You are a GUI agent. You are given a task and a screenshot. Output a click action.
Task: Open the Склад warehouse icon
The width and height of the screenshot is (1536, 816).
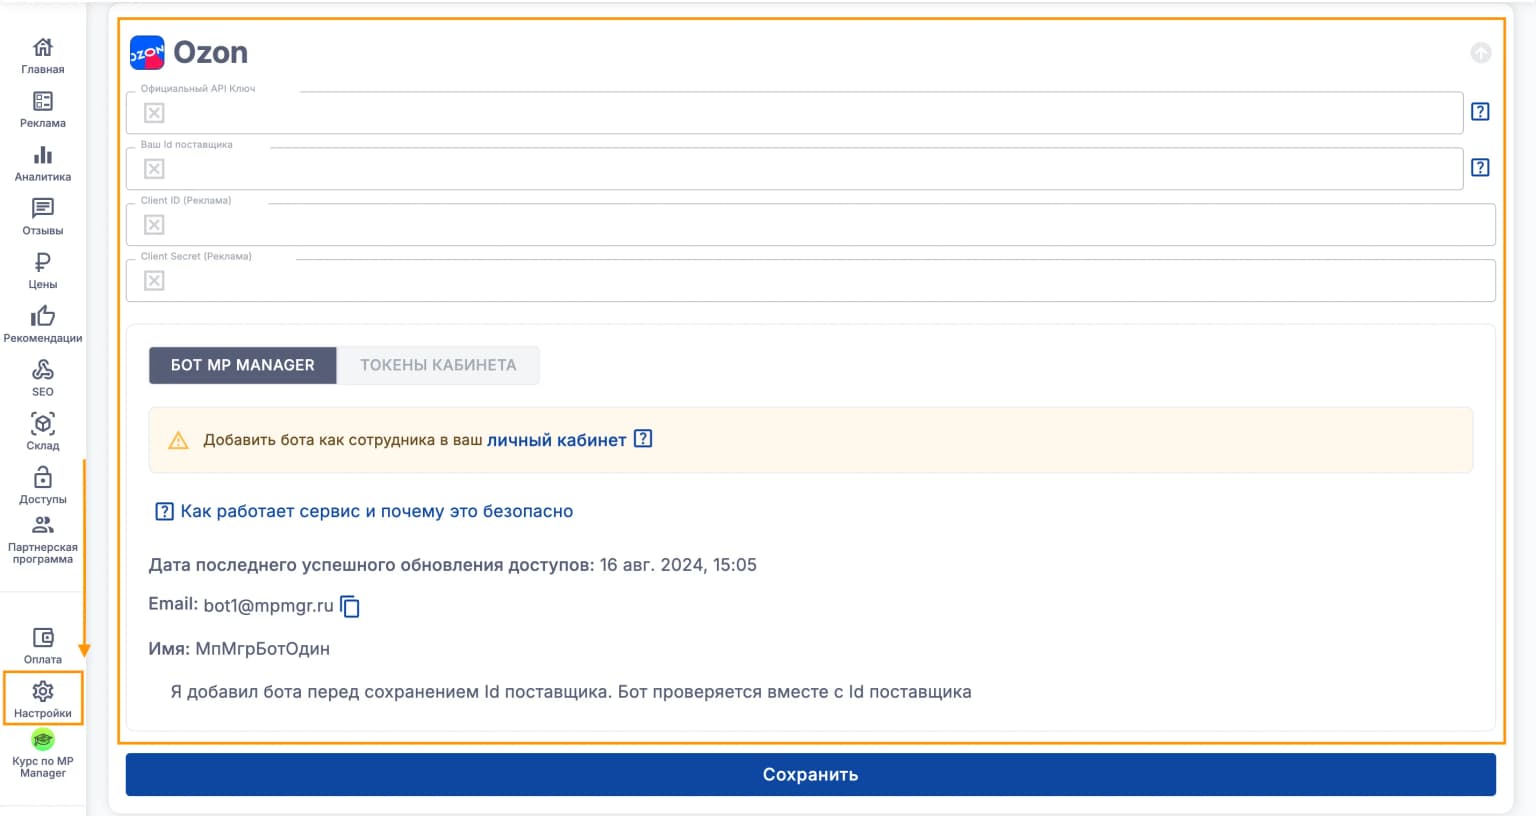point(43,432)
